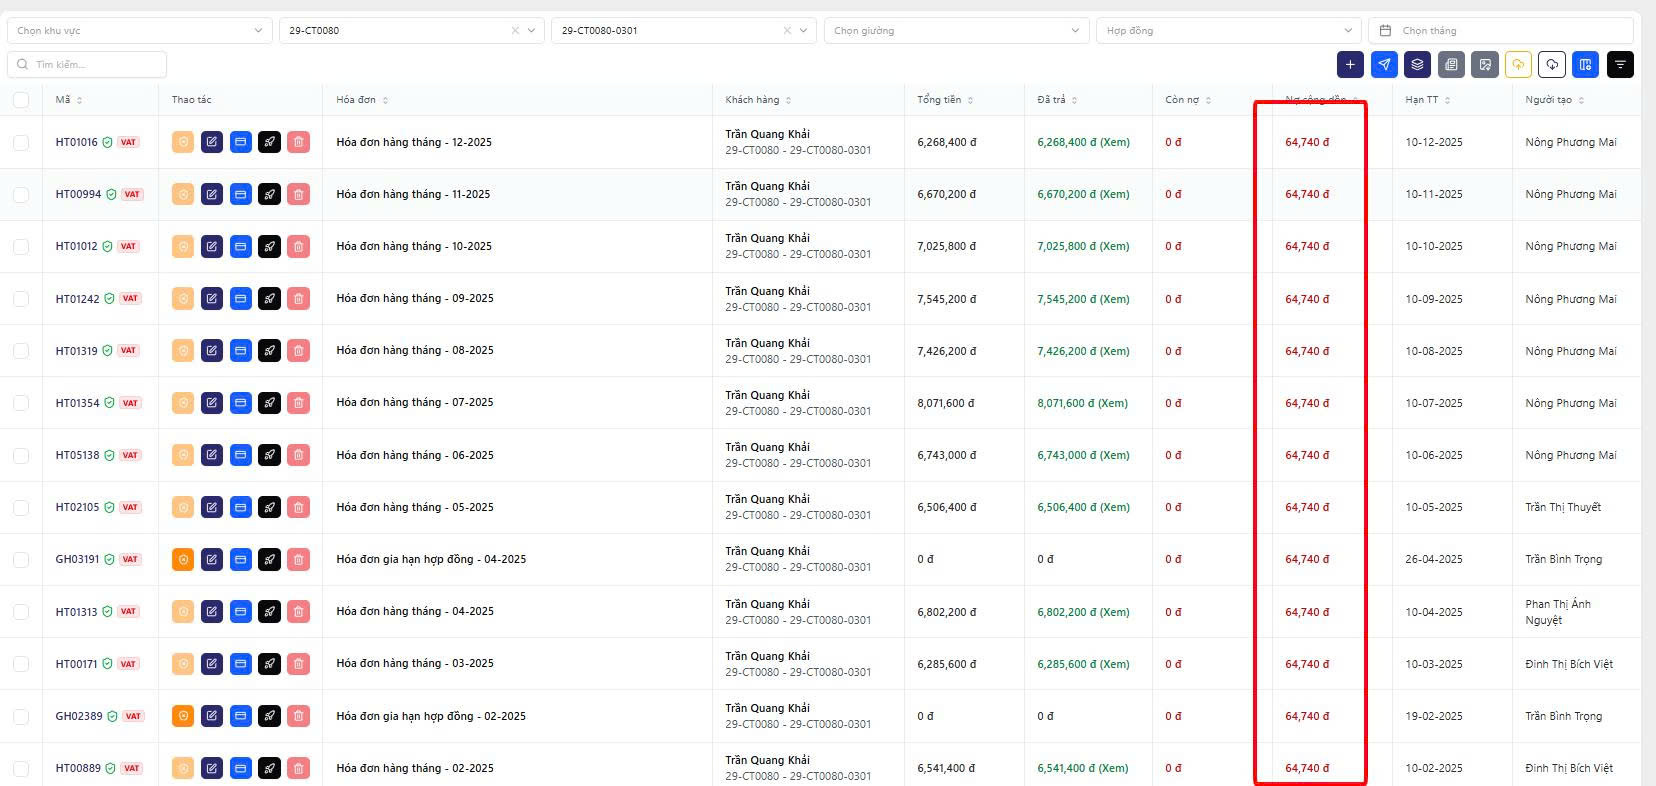Viewport: 1656px width, 786px height.
Task: Open the "Chọn giường" dropdown
Action: [956, 31]
